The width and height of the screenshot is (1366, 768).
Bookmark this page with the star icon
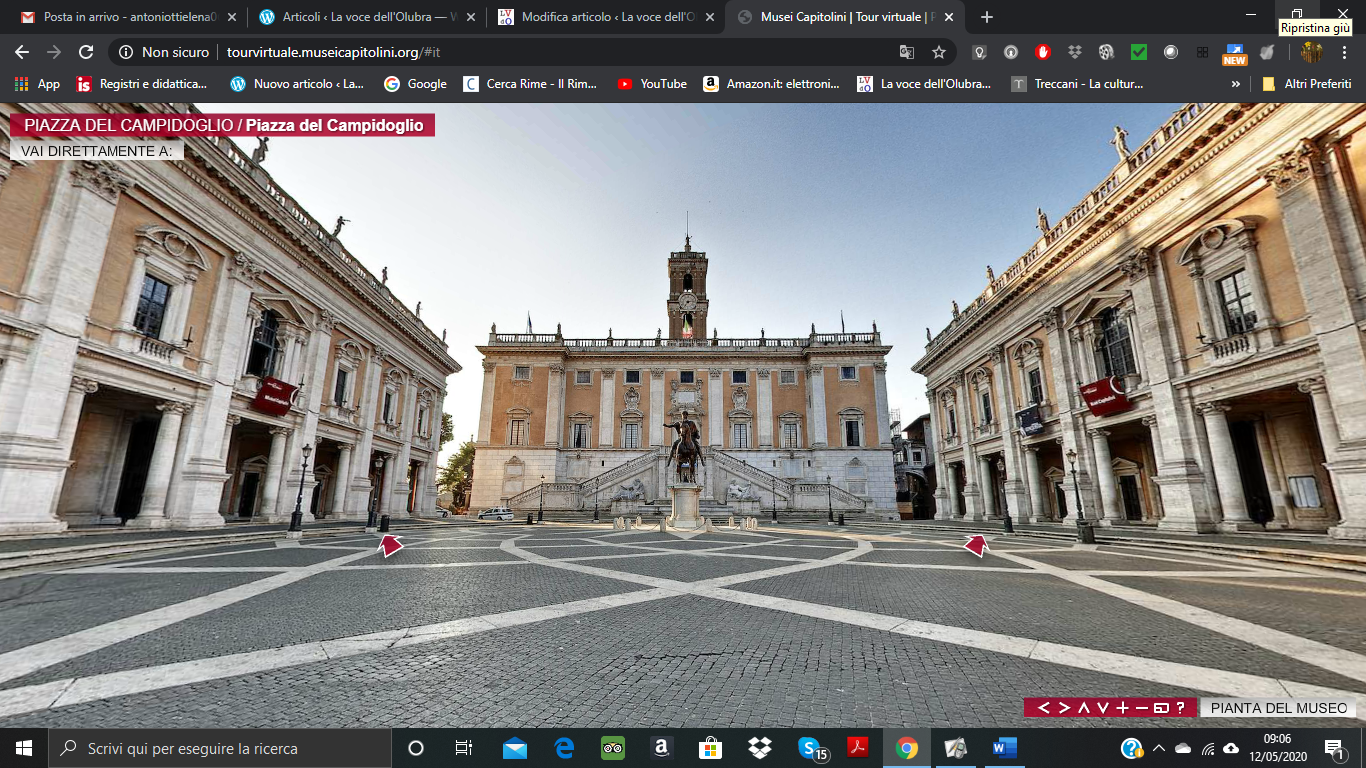[938, 52]
